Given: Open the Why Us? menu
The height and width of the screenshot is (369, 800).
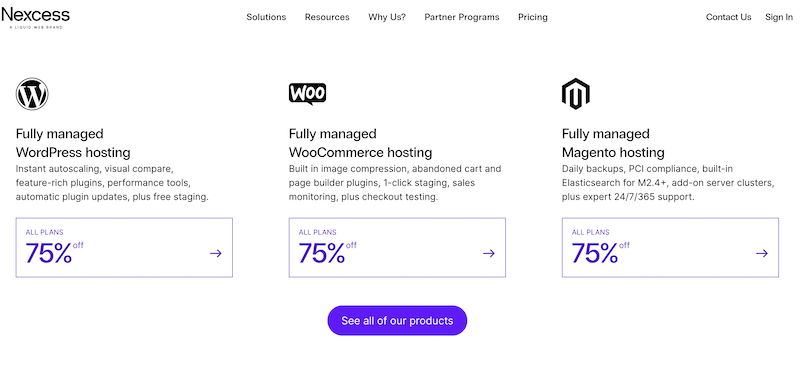Looking at the screenshot, I should (x=387, y=17).
